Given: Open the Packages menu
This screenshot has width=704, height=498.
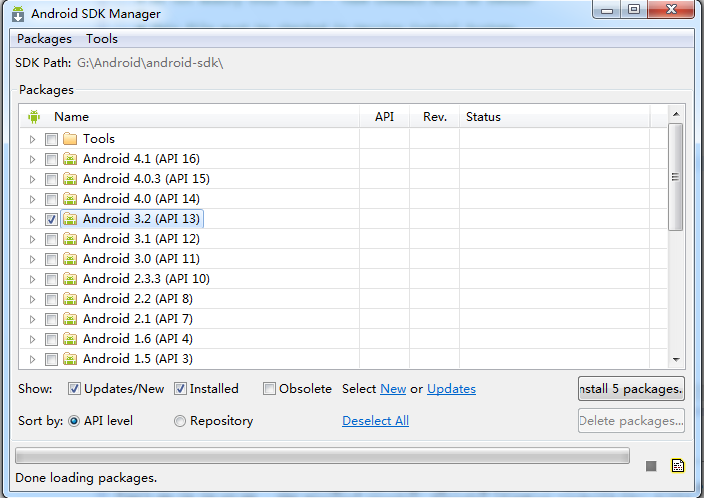Looking at the screenshot, I should 44,39.
